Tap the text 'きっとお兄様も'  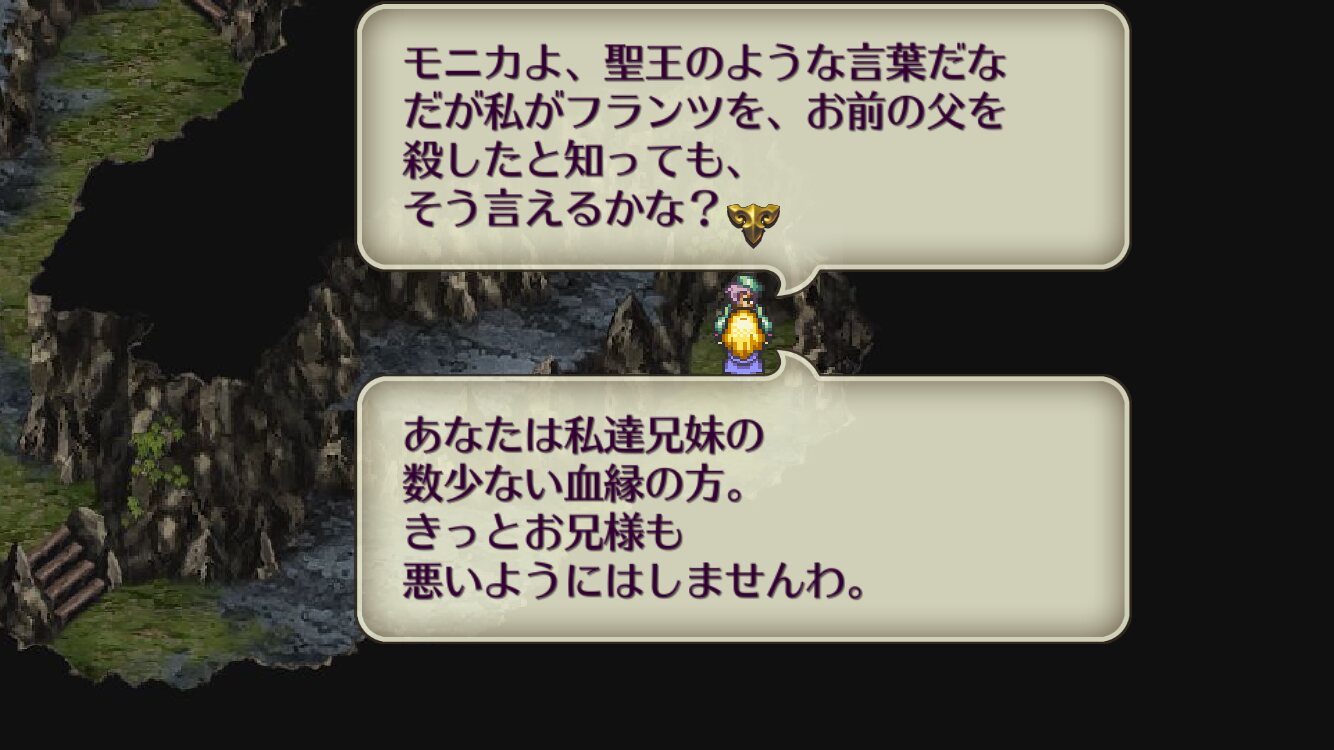point(543,532)
